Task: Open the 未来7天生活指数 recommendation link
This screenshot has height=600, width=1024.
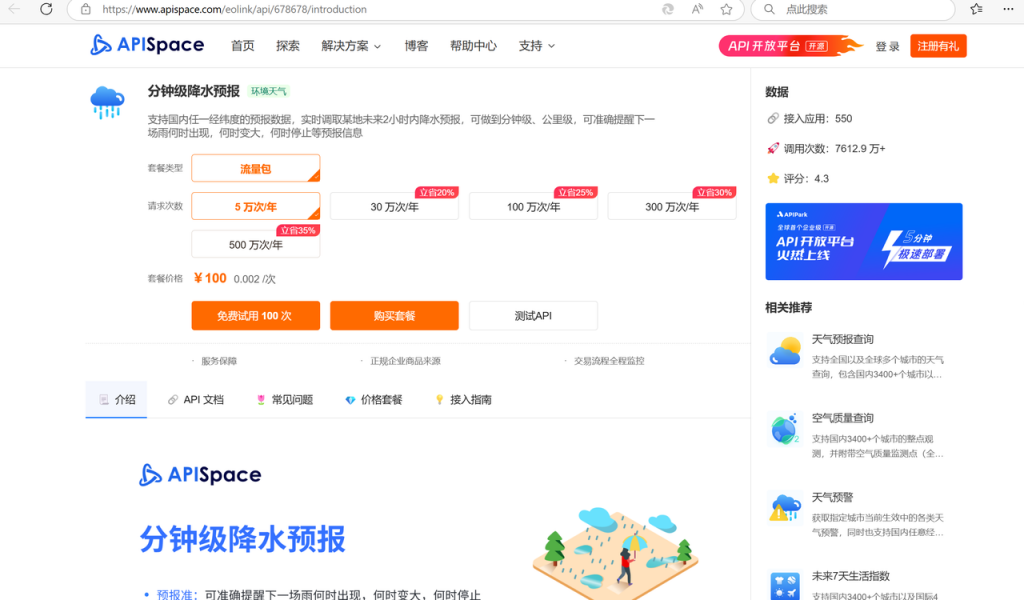Action: click(850, 576)
